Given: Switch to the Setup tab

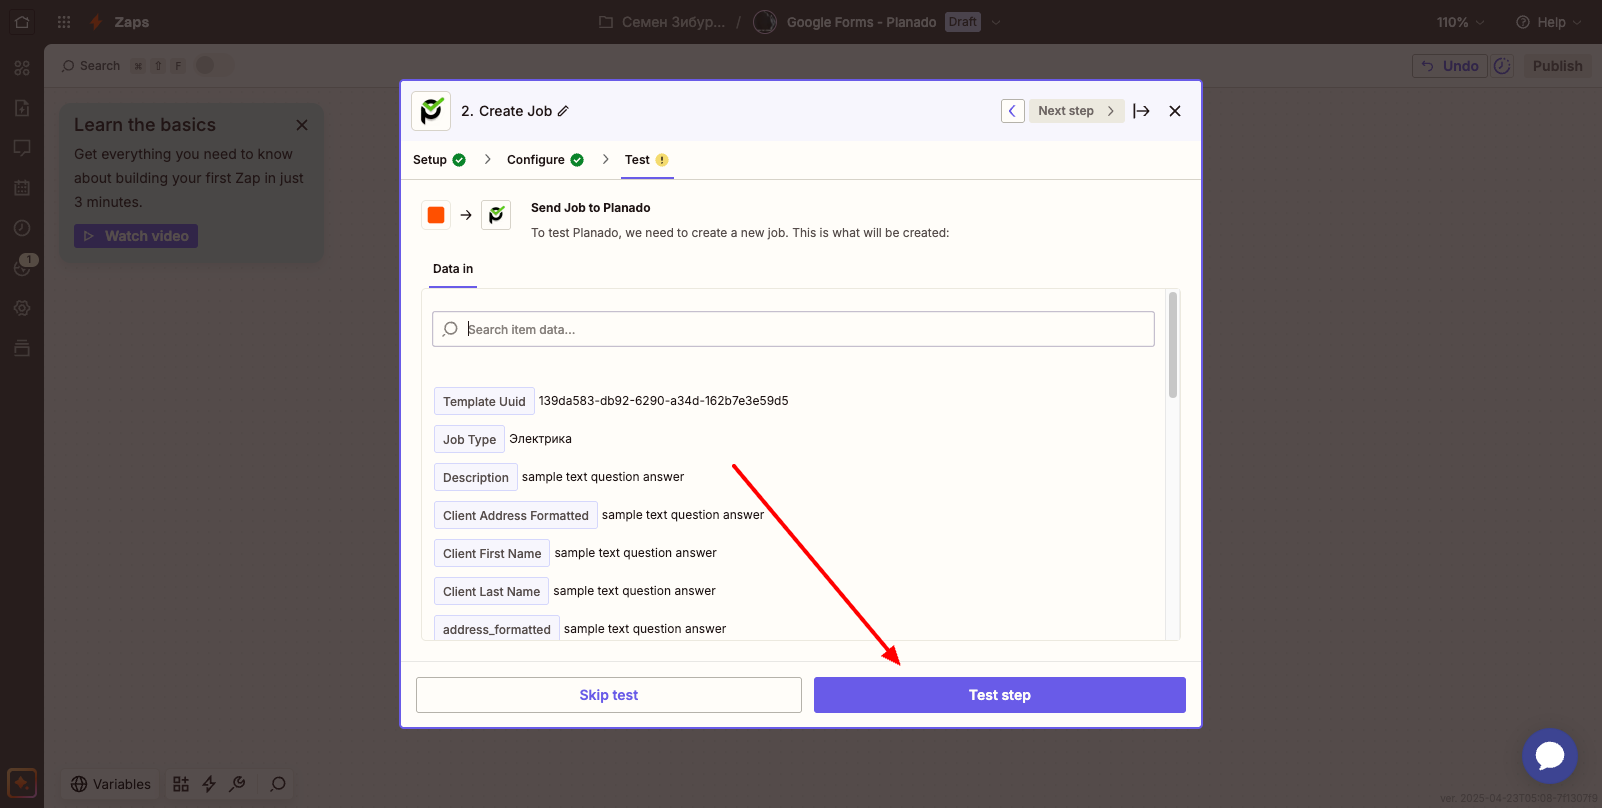Looking at the screenshot, I should [x=439, y=160].
